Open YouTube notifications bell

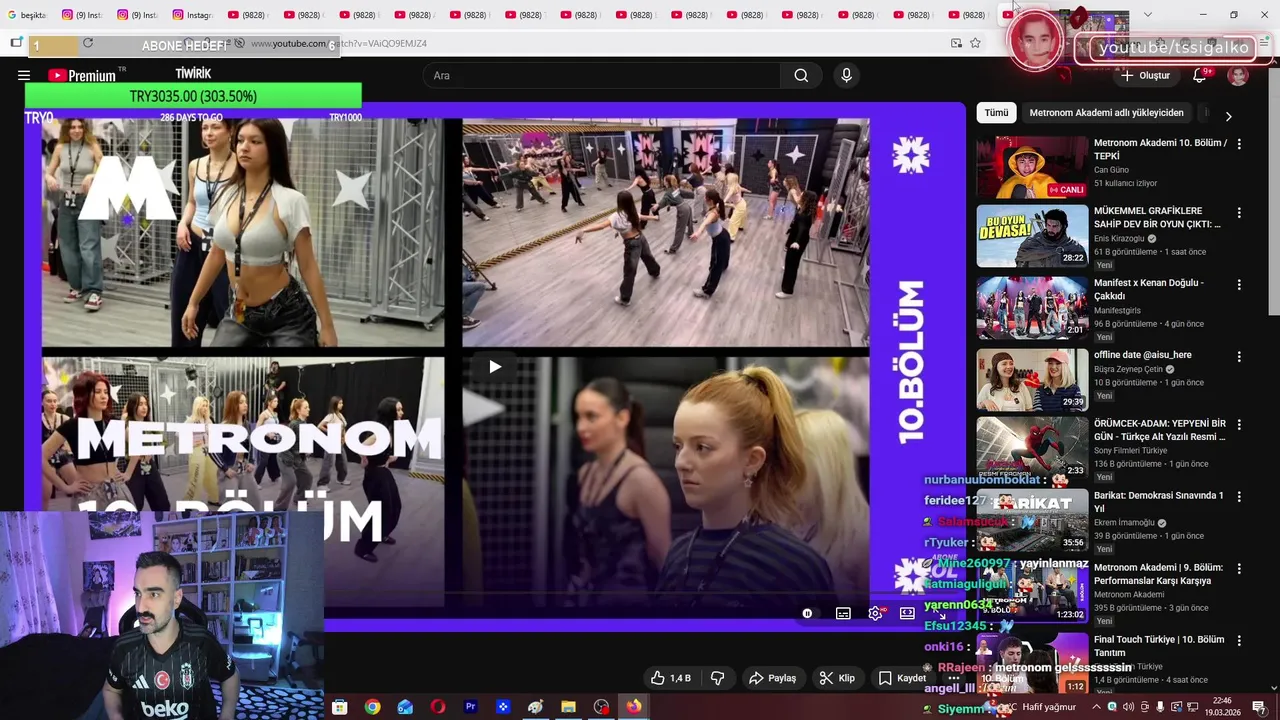(1199, 75)
